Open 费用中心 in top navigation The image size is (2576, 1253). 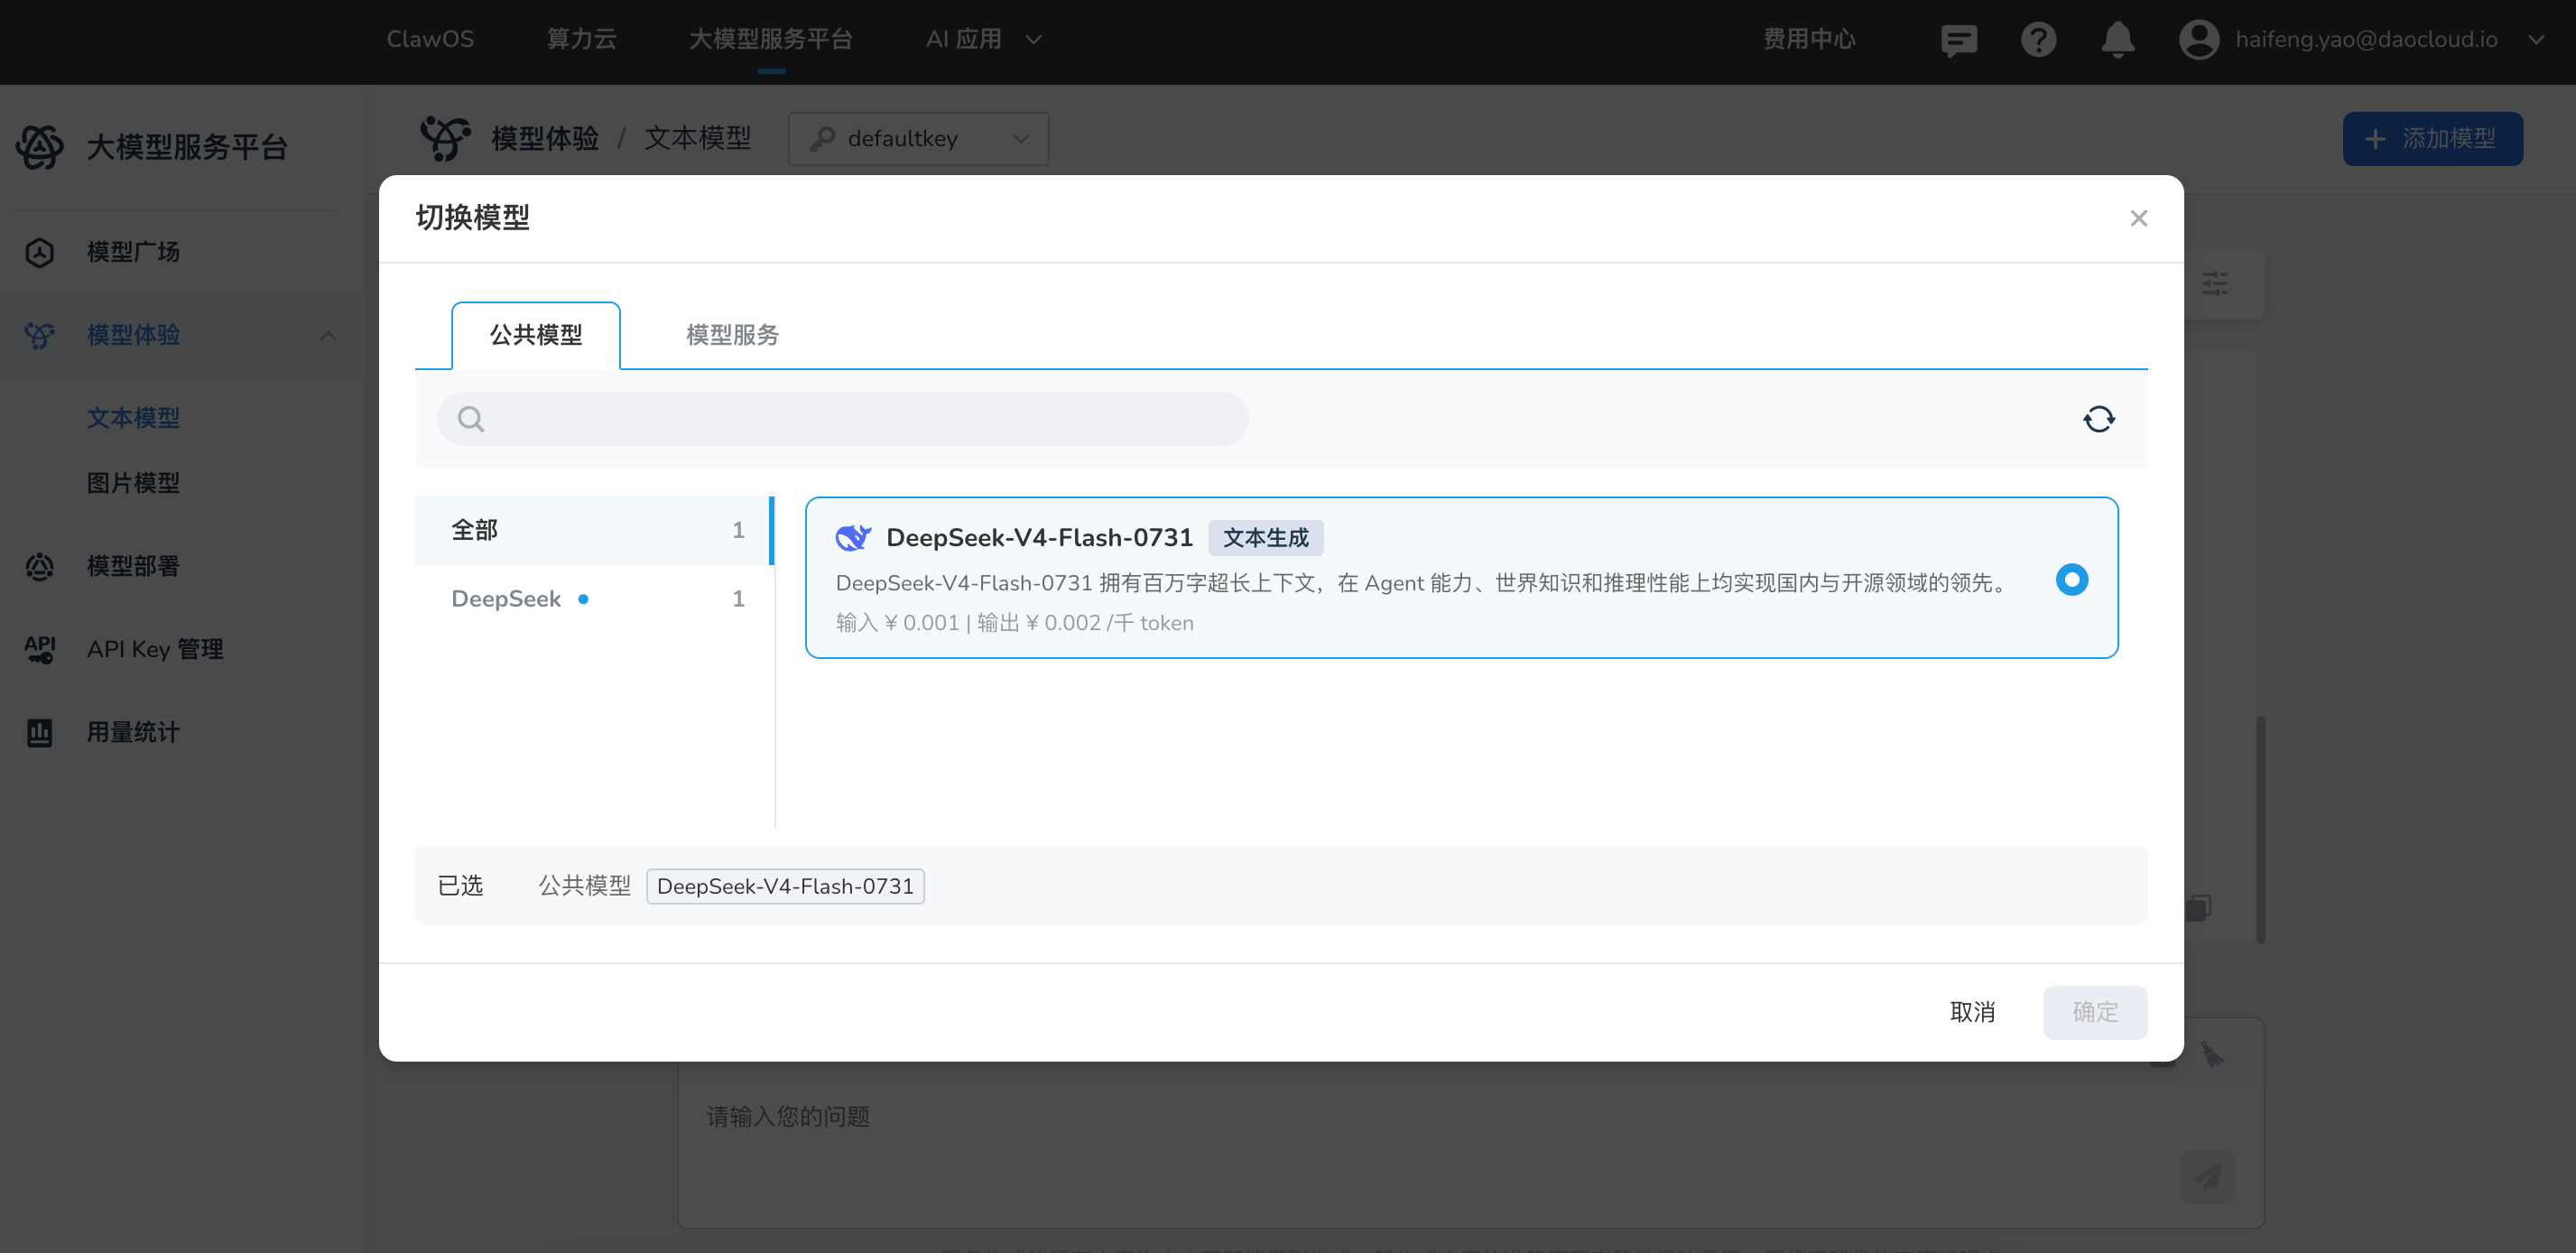1809,39
